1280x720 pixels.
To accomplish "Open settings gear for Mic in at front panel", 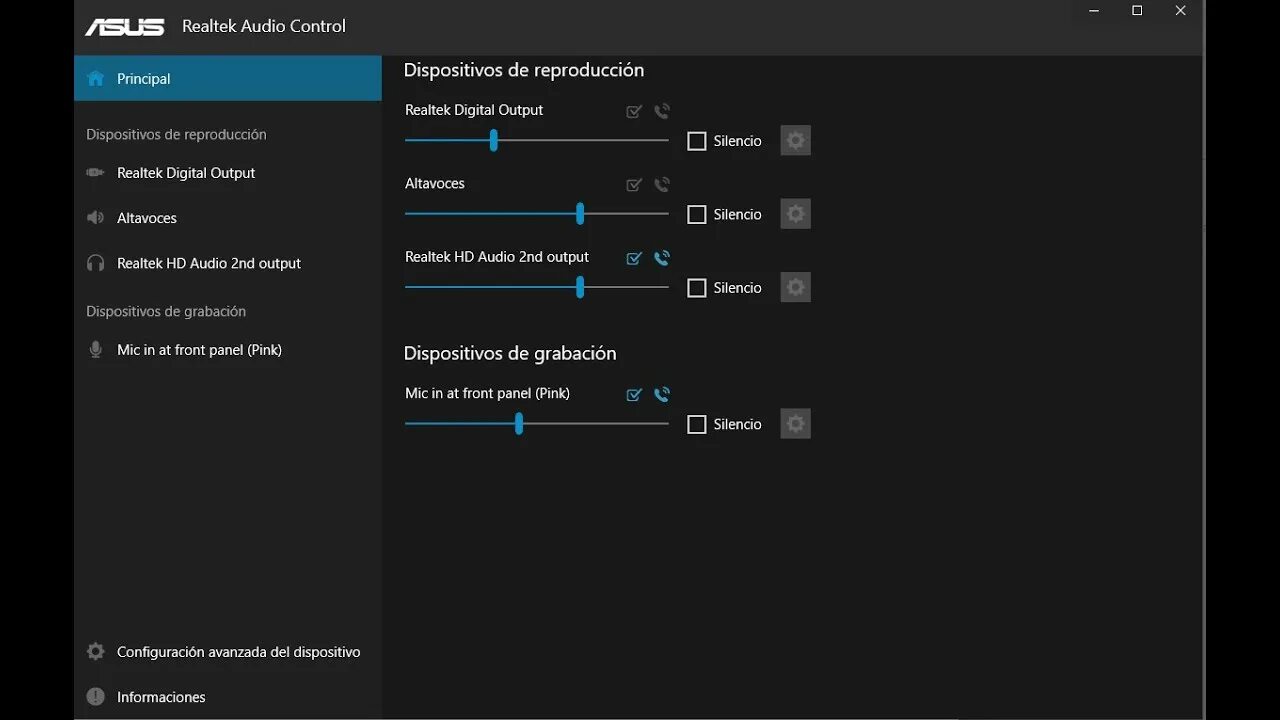I will (796, 424).
